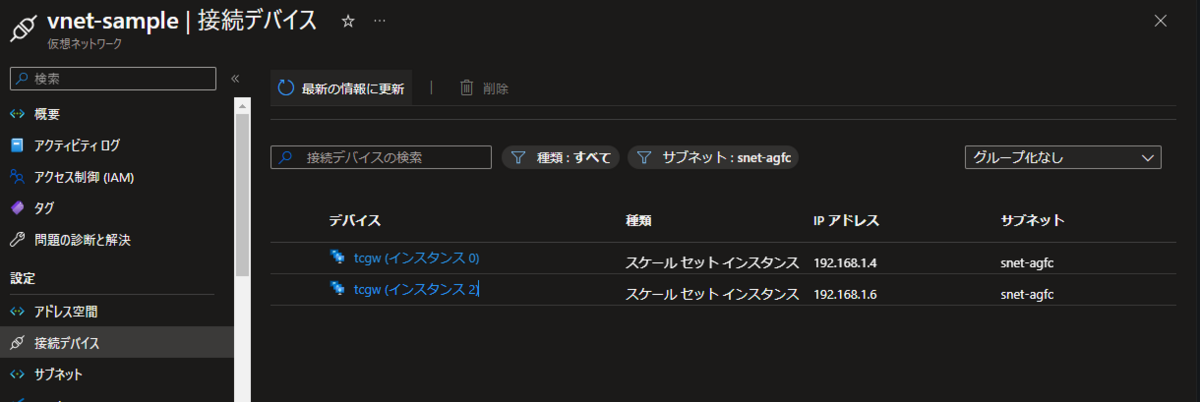This screenshot has height=402, width=1200.
Task: Select the 192.168.1.6 IP cell
Action: pyautogui.click(x=846, y=294)
